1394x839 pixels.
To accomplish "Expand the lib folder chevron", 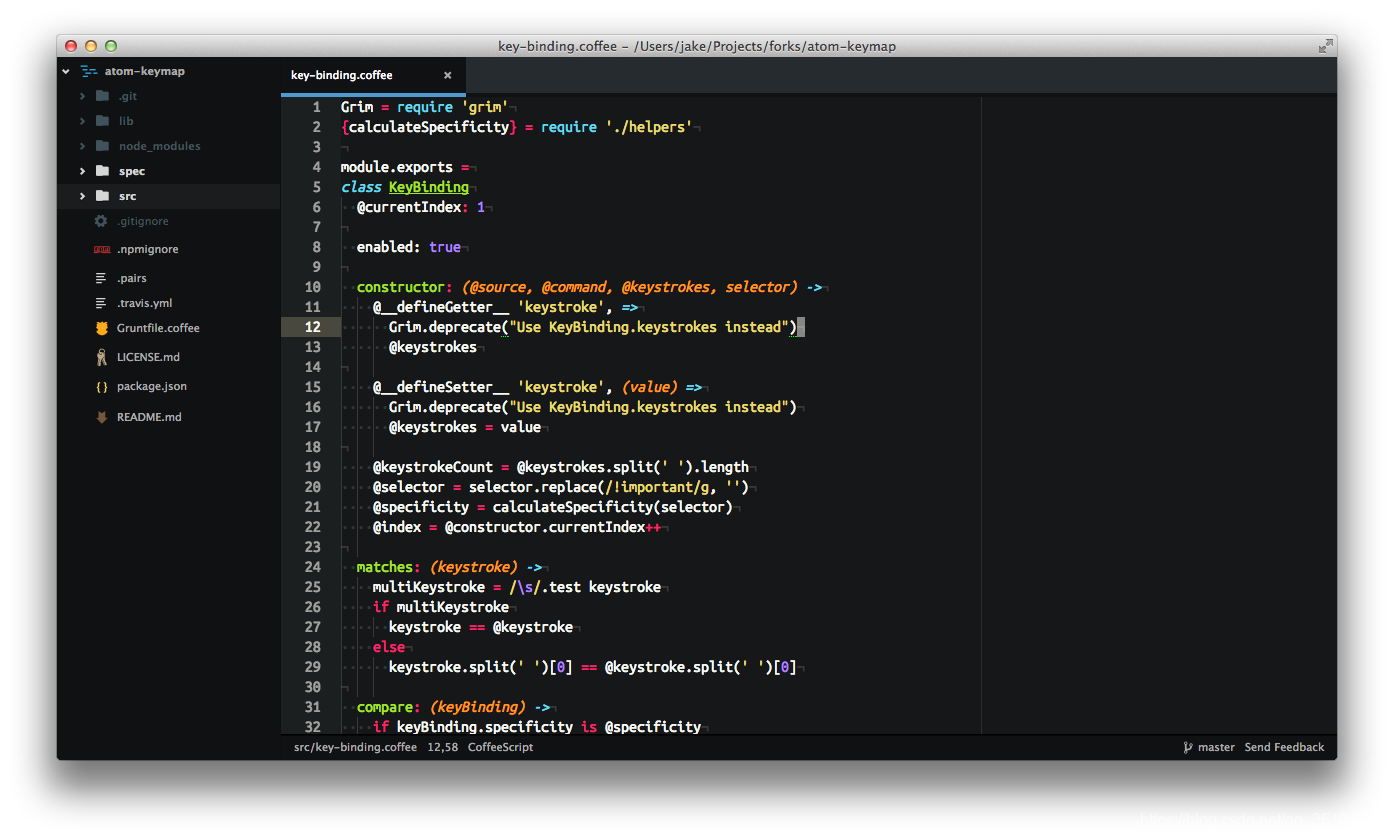I will (82, 121).
